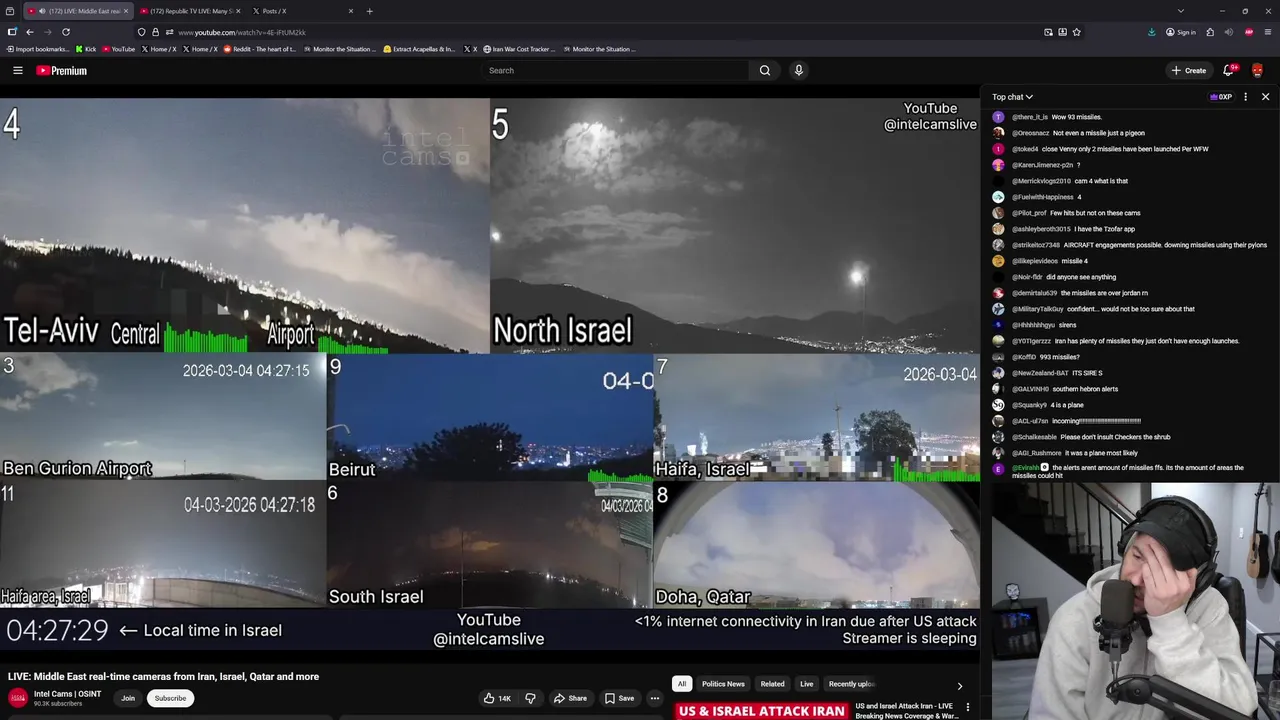
Task: Open Import bookmarks item
Action: coord(37,49)
